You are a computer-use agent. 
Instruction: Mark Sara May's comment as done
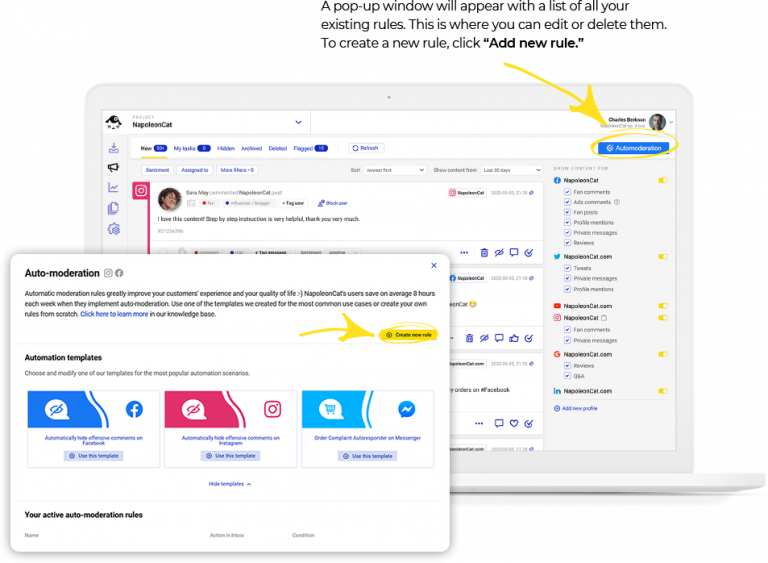[528, 253]
